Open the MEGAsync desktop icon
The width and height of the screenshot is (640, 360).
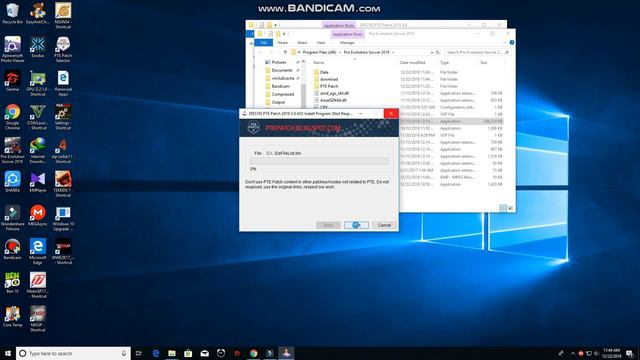point(38,216)
